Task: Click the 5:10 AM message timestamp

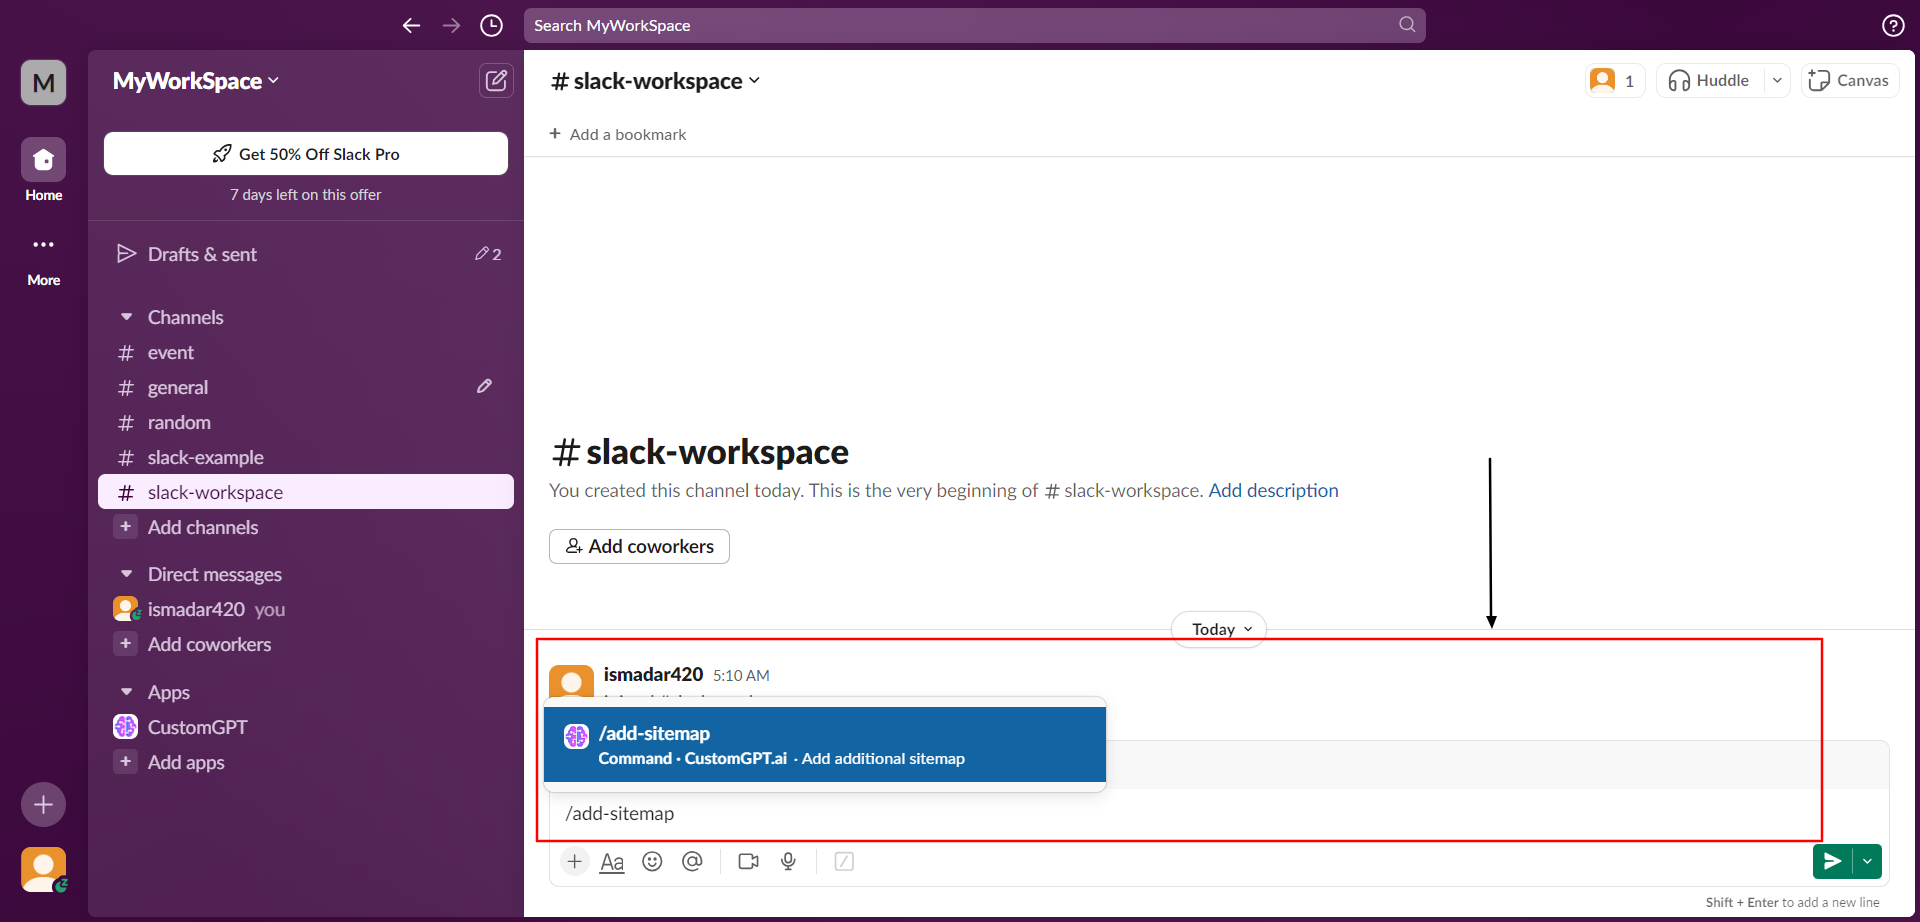Action: [741, 676]
